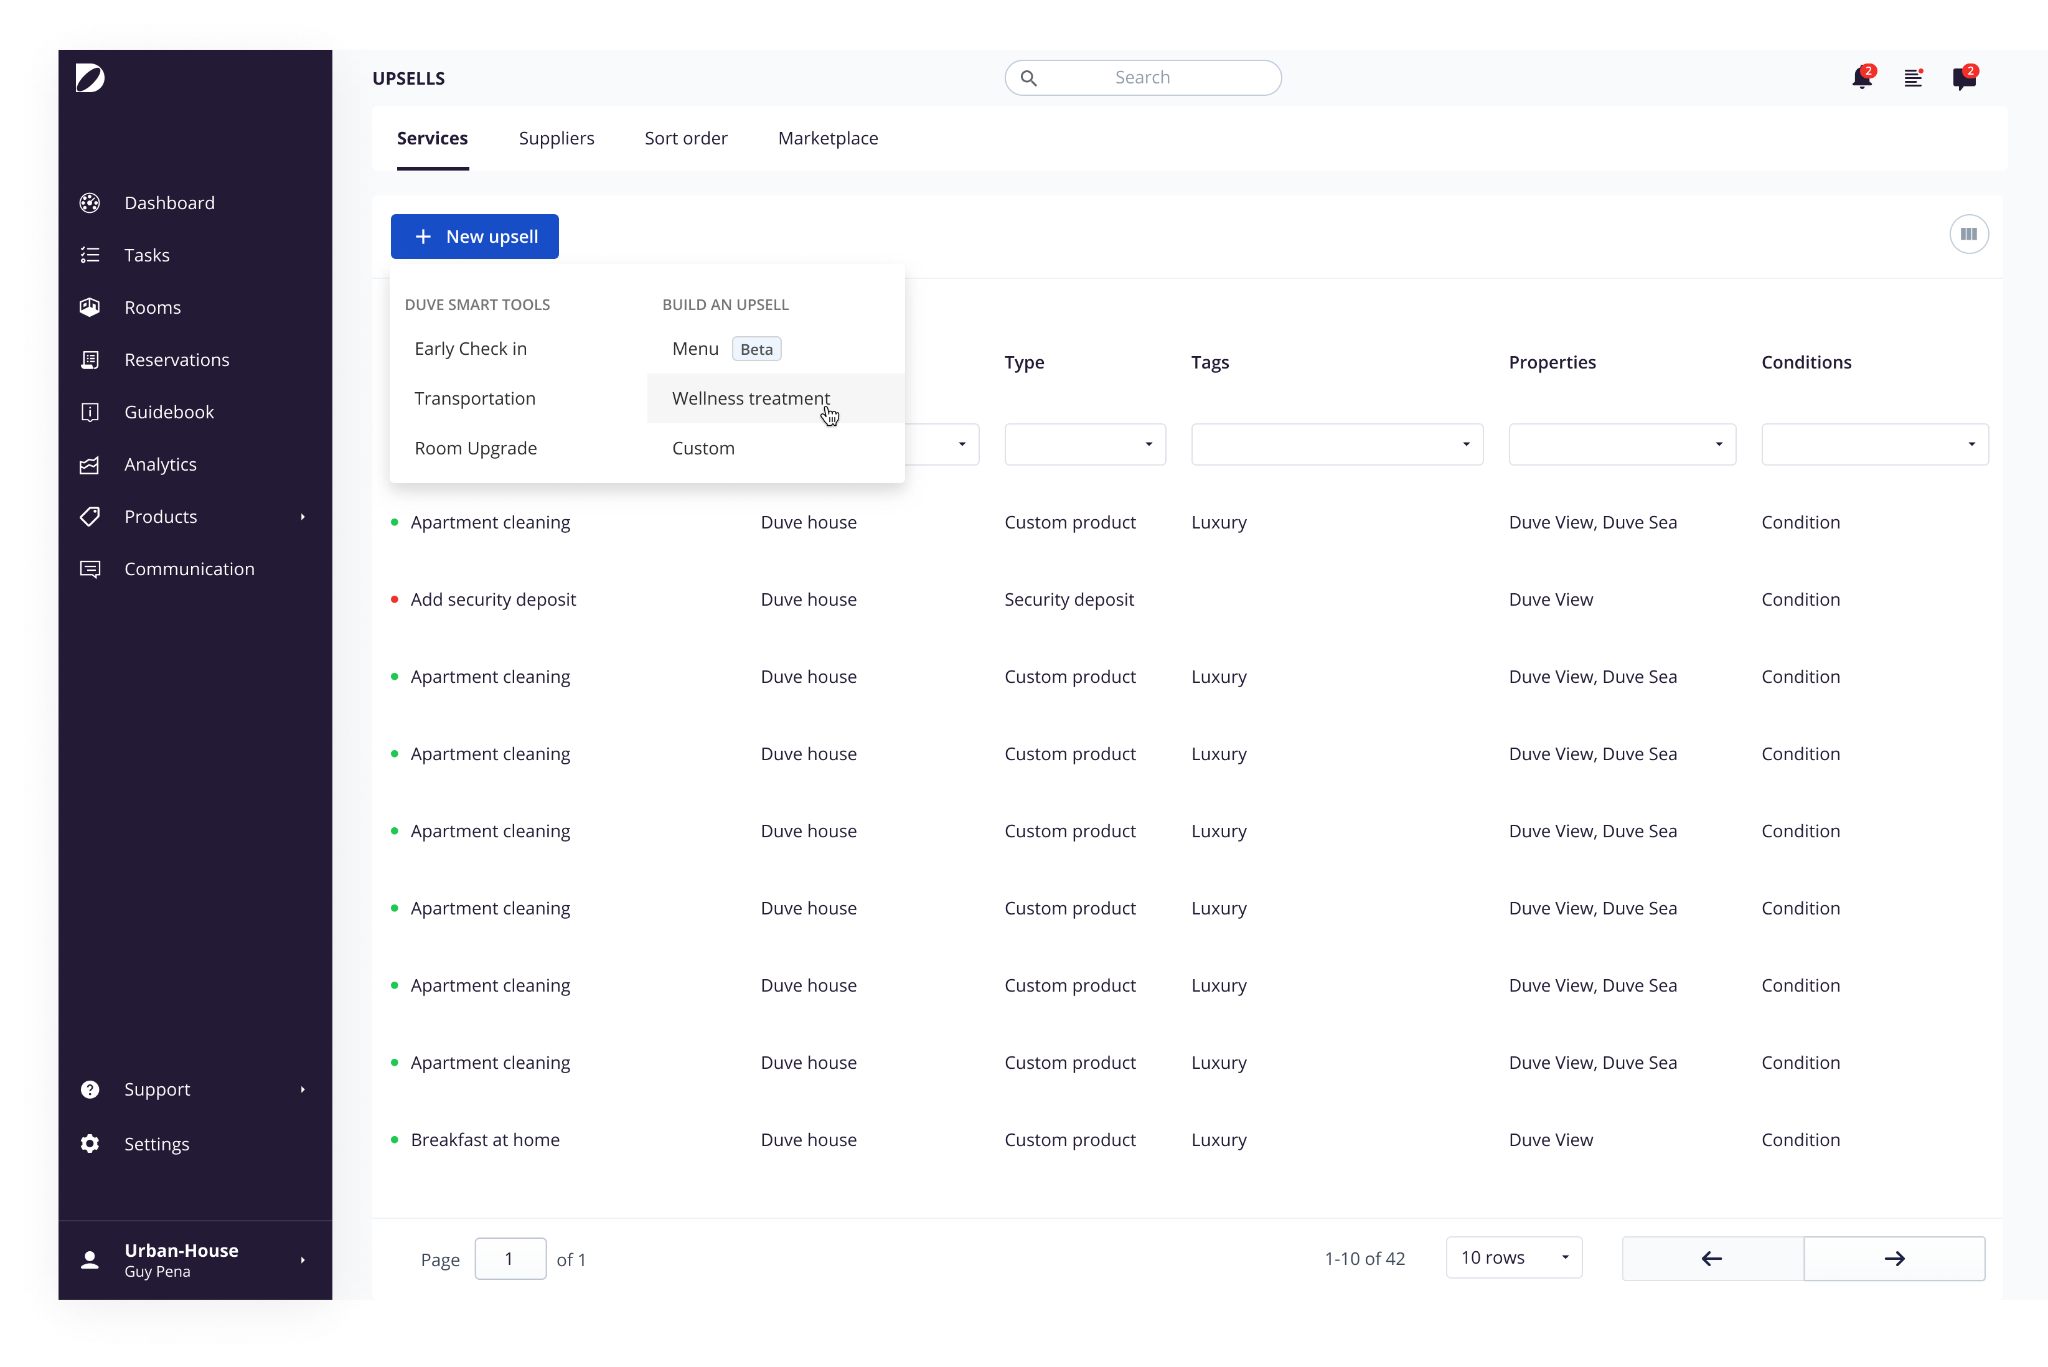Open the partially hidden filter dropdown beside the menu
The width and height of the screenshot is (2048, 1367).
click(942, 444)
